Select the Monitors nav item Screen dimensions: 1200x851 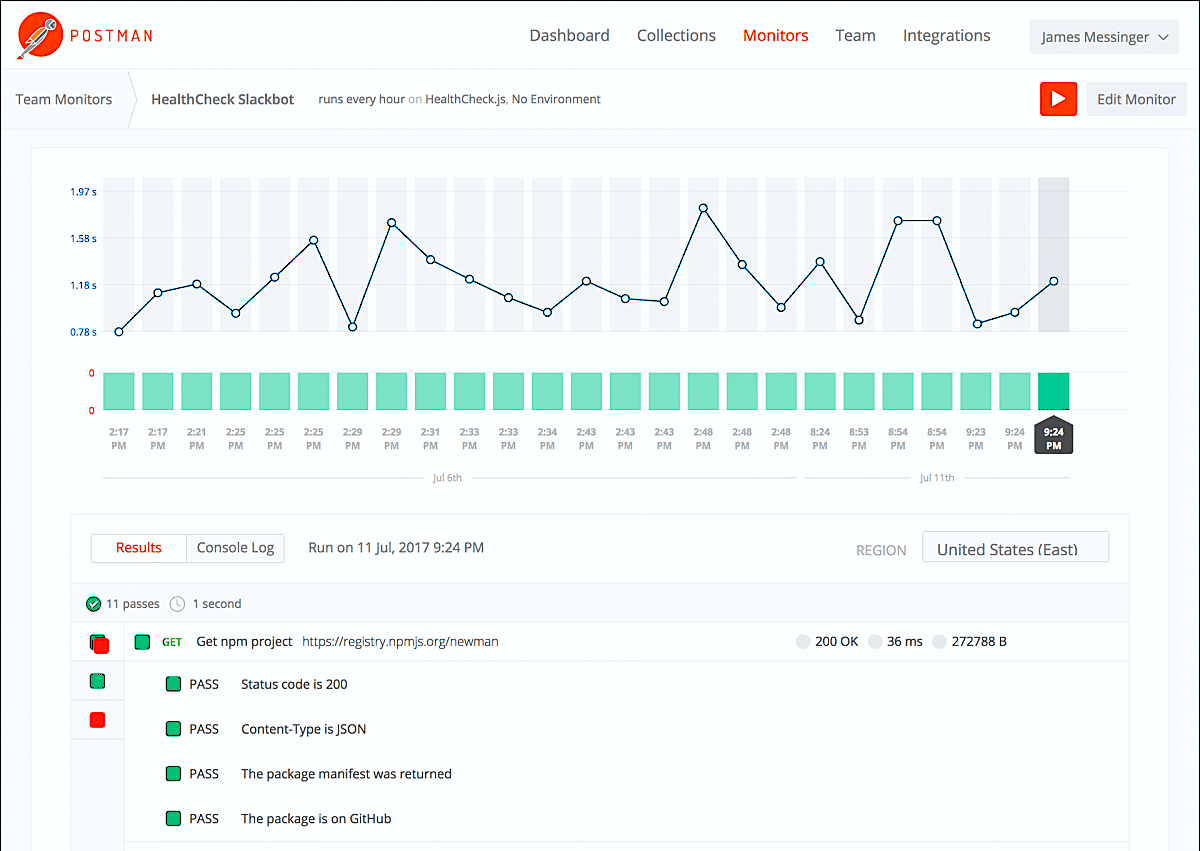coord(775,35)
